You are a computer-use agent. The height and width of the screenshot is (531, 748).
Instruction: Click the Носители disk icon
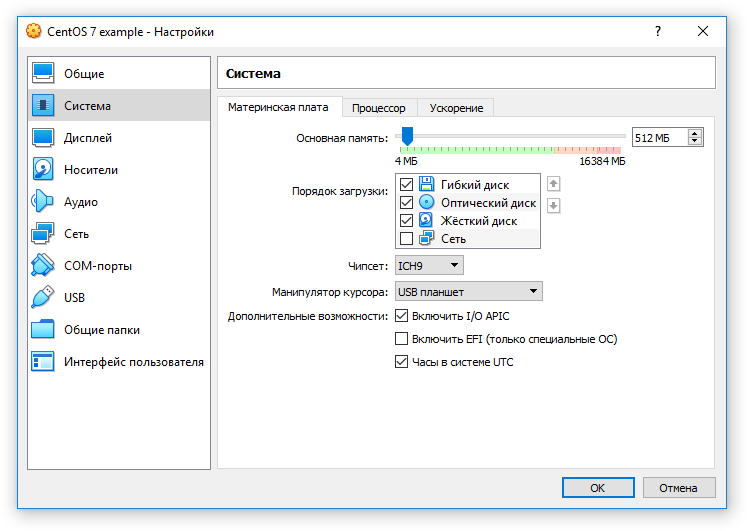(x=43, y=169)
